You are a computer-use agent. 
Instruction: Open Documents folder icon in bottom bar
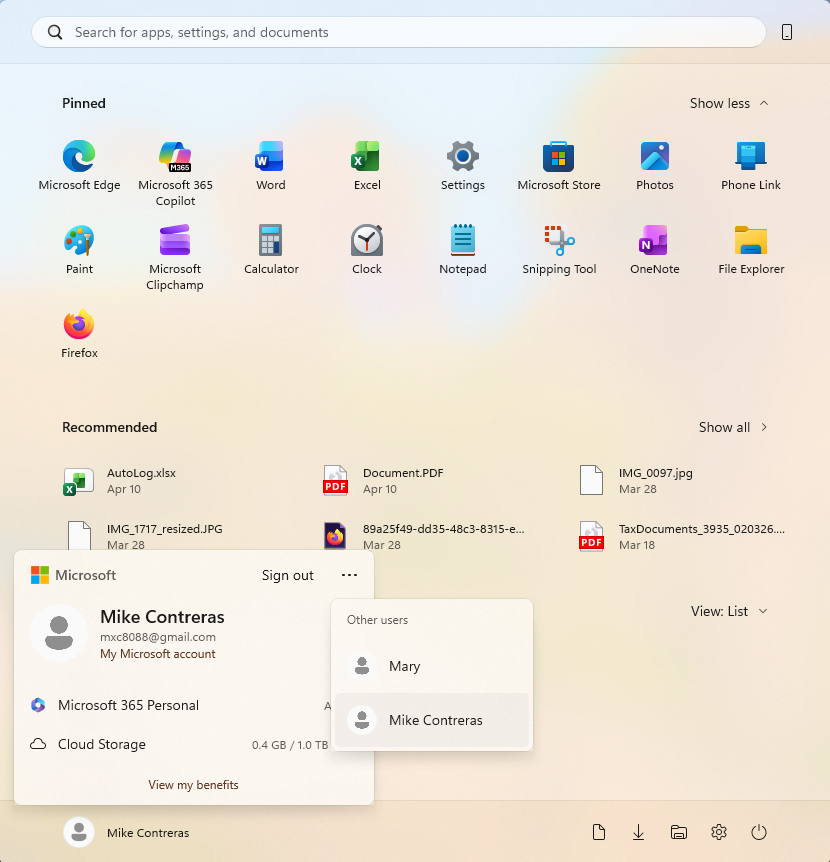(x=599, y=832)
